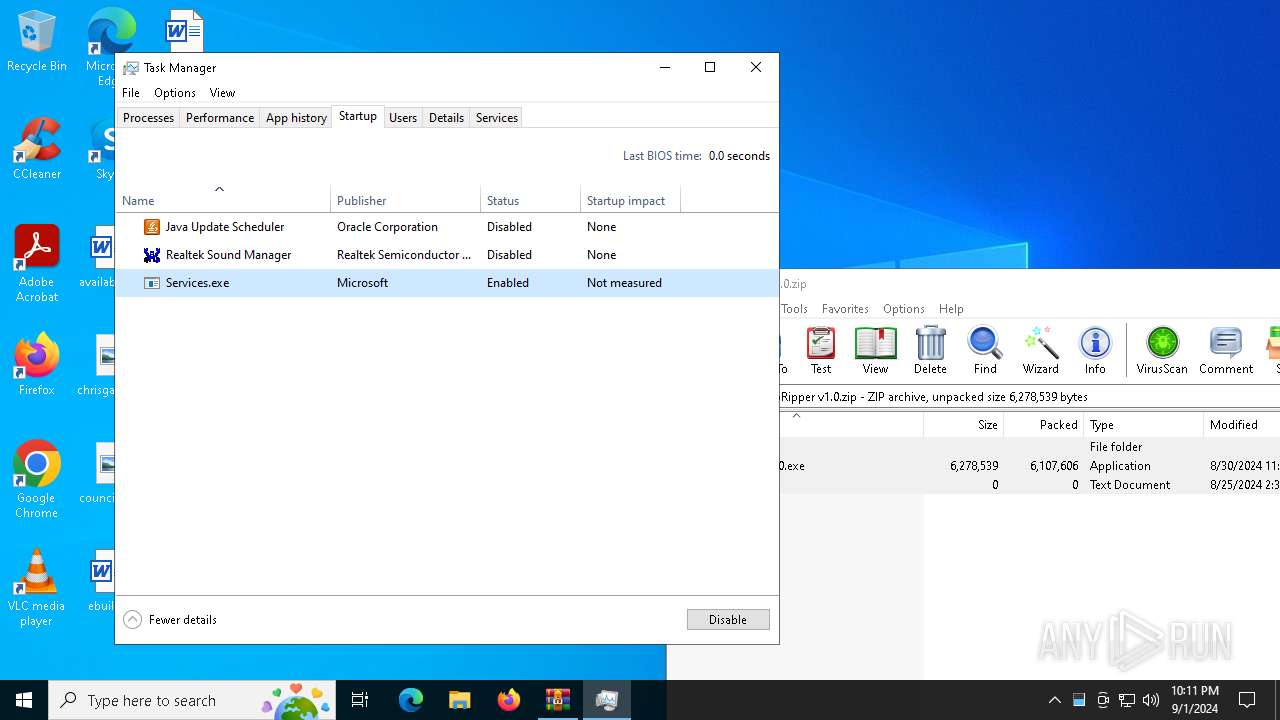
Task: Select the Services.exe entry icon
Action: (152, 283)
